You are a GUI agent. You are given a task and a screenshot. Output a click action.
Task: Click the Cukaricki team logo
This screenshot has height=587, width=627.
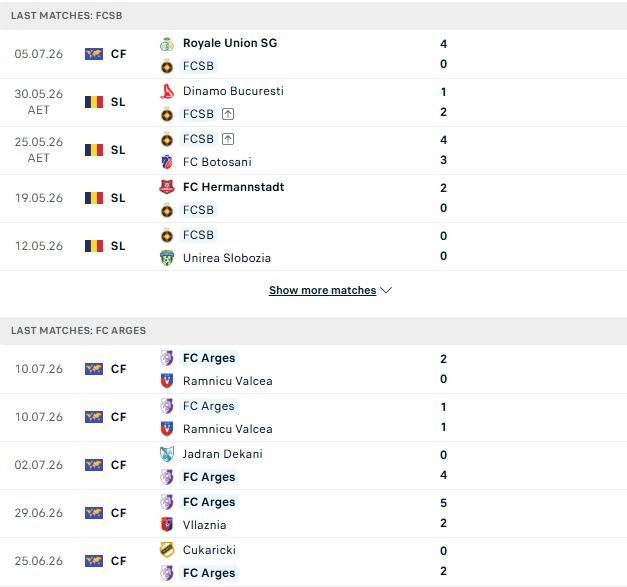pos(167,550)
